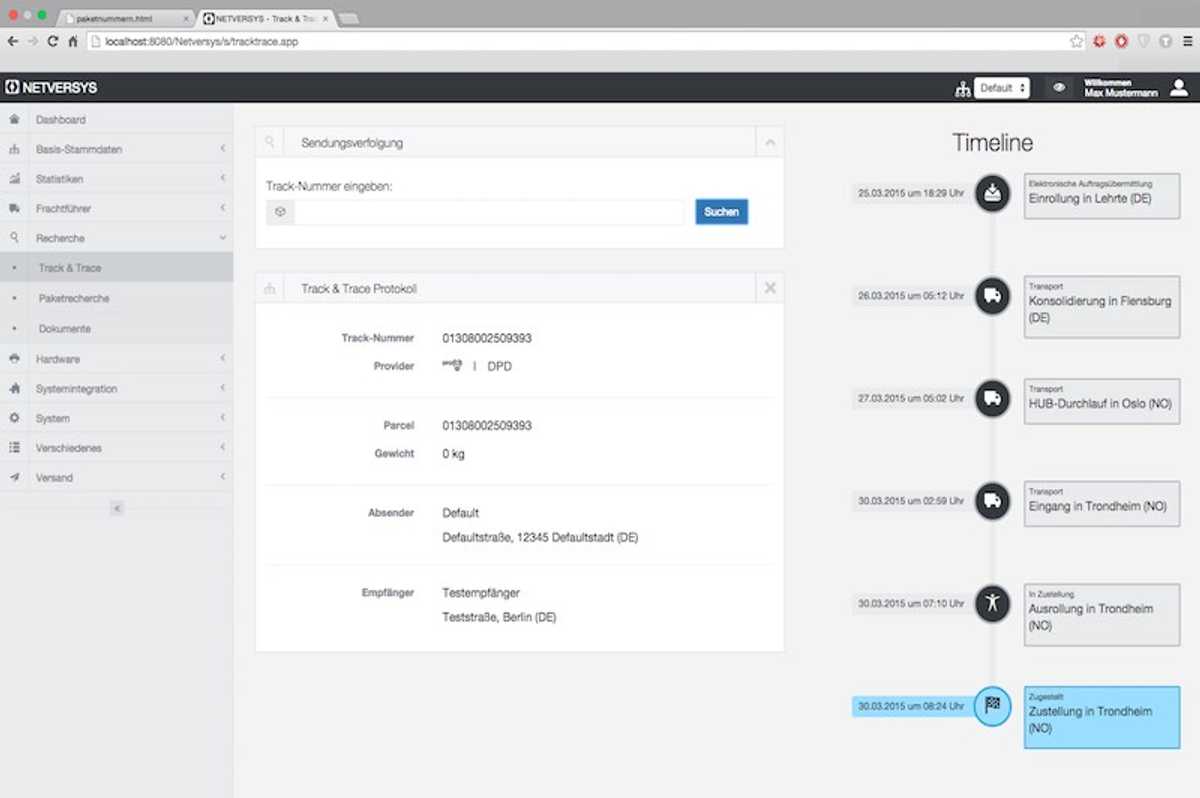This screenshot has width=1200, height=798.
Task: Click the Frachtführer truck icon
Action: point(13,208)
